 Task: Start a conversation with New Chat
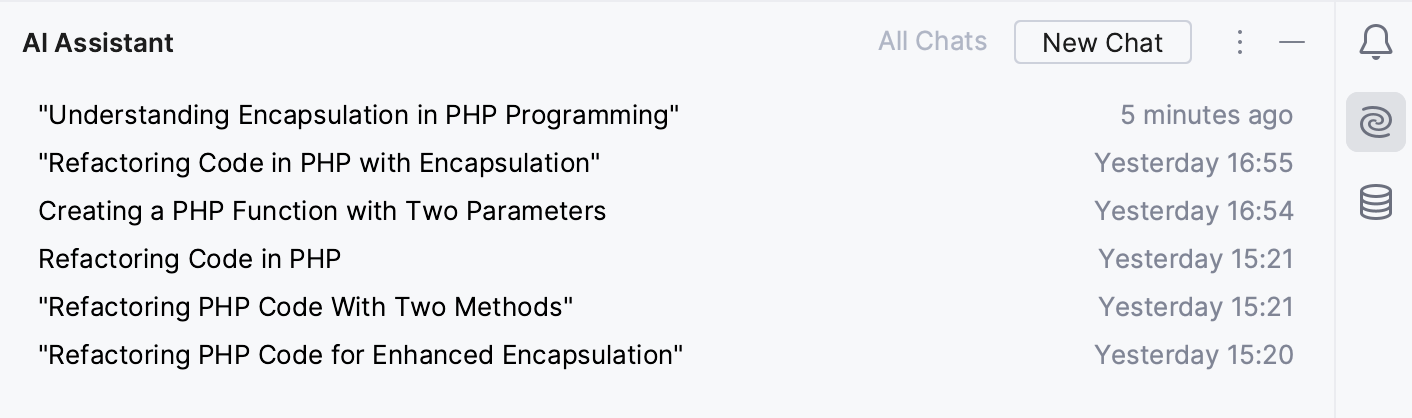1103,42
